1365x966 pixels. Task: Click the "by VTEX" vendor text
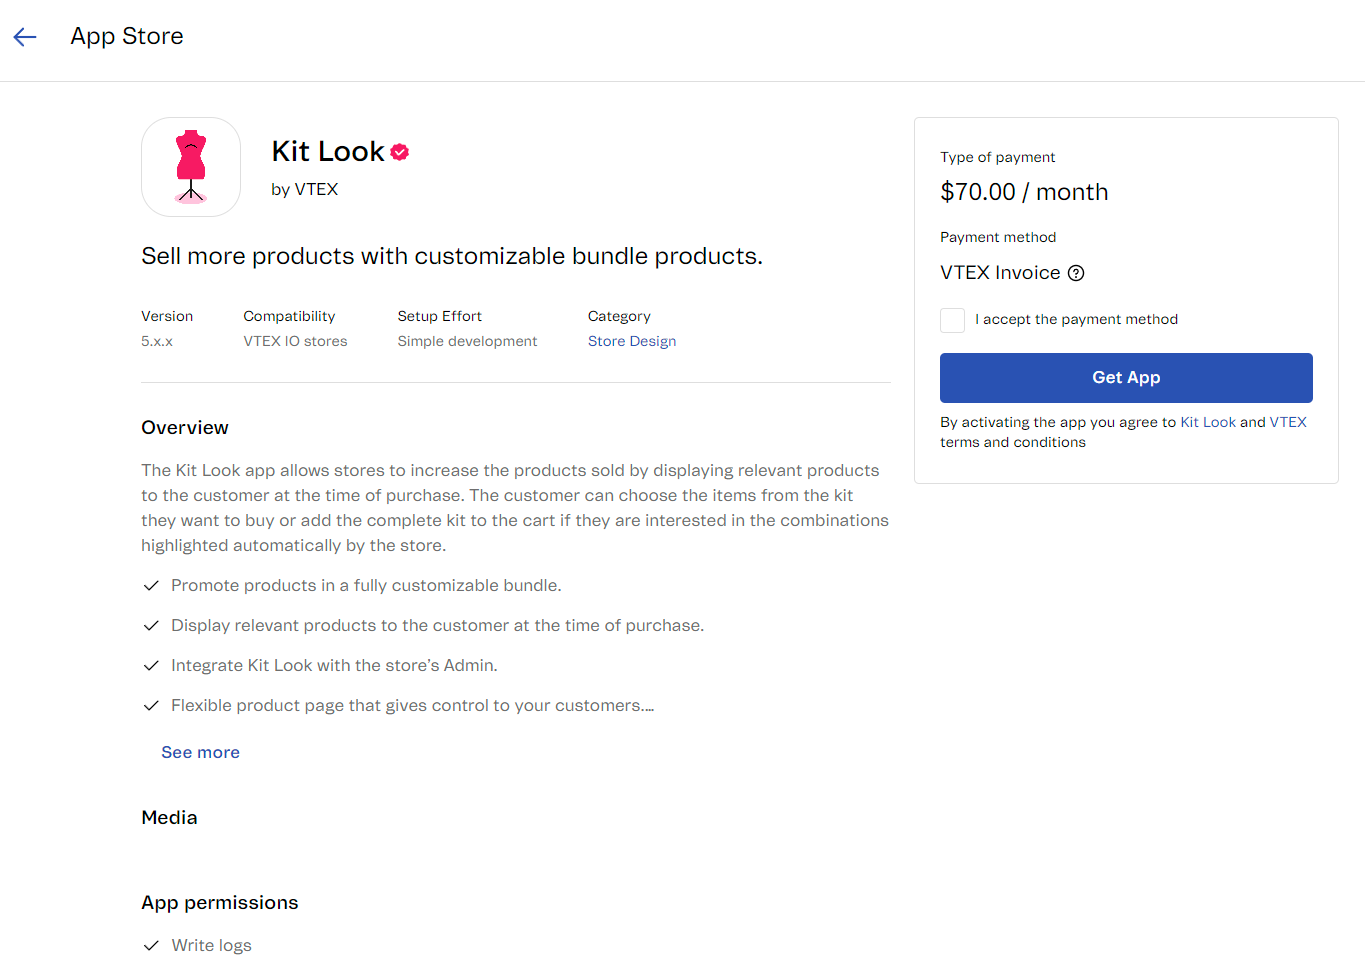pyautogui.click(x=305, y=190)
